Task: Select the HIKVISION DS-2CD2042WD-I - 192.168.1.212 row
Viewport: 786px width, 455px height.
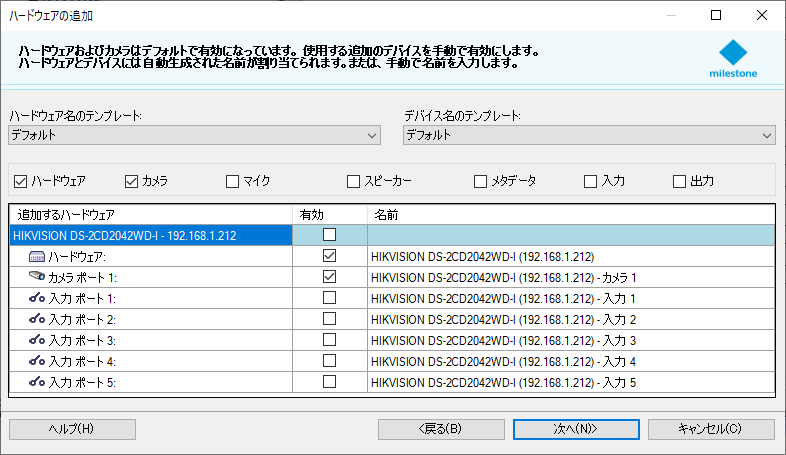Action: (150, 236)
